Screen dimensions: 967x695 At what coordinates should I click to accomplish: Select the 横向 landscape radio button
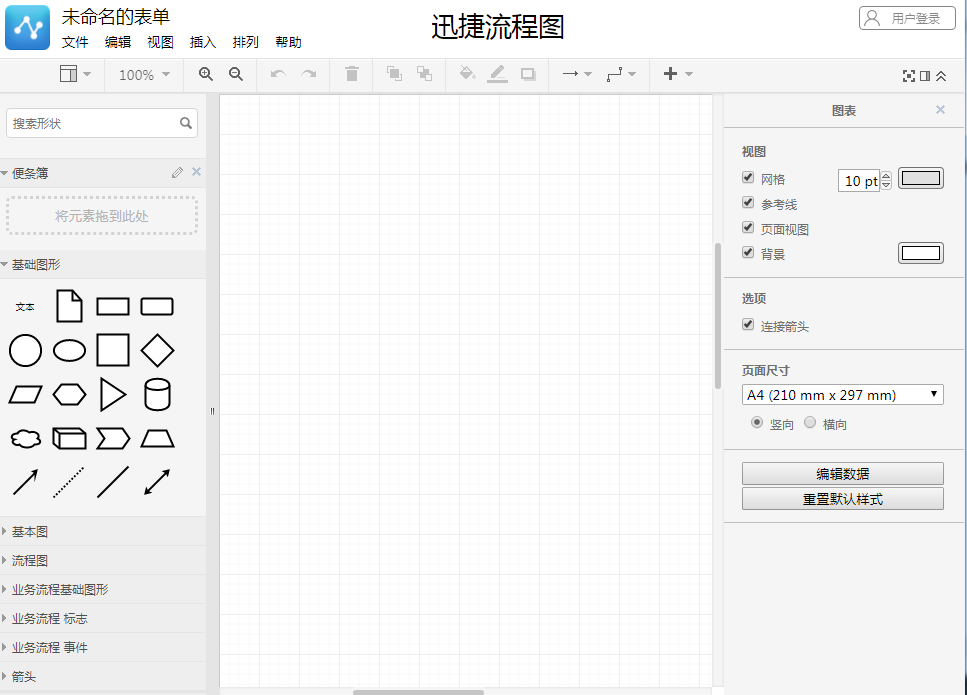point(810,422)
